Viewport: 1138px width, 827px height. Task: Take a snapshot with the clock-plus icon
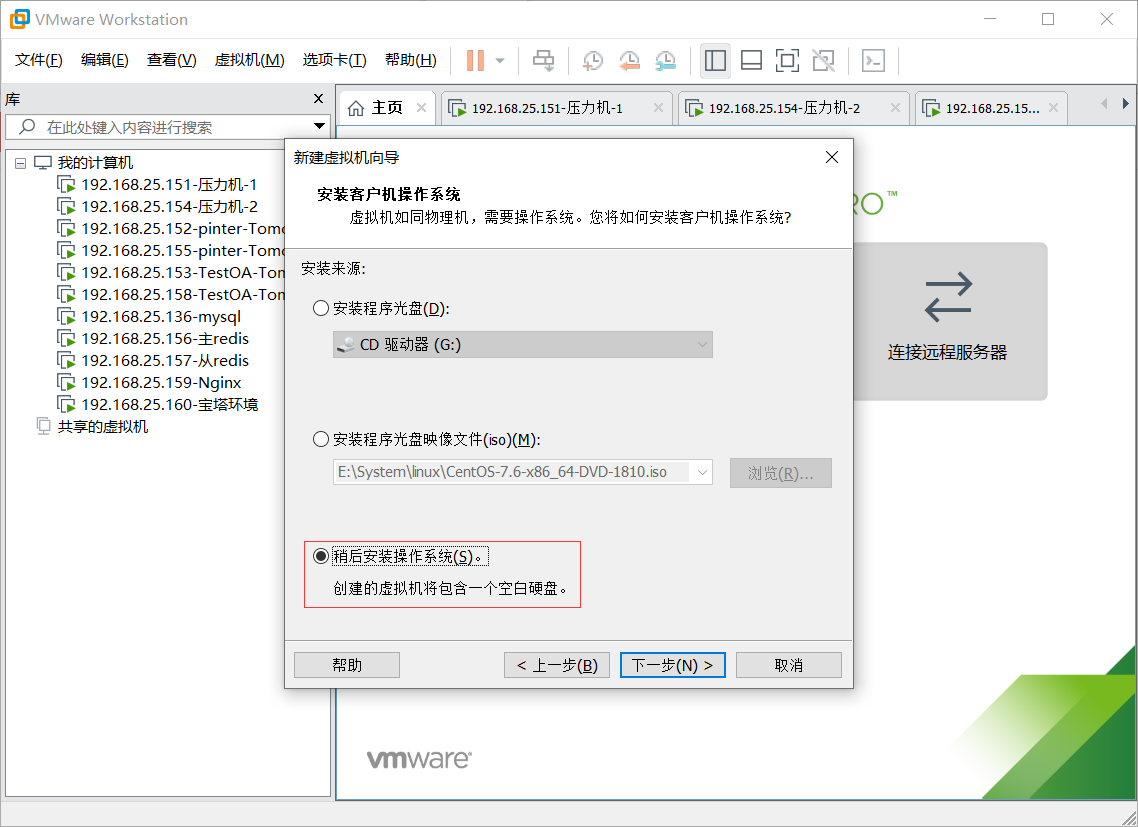click(x=593, y=60)
